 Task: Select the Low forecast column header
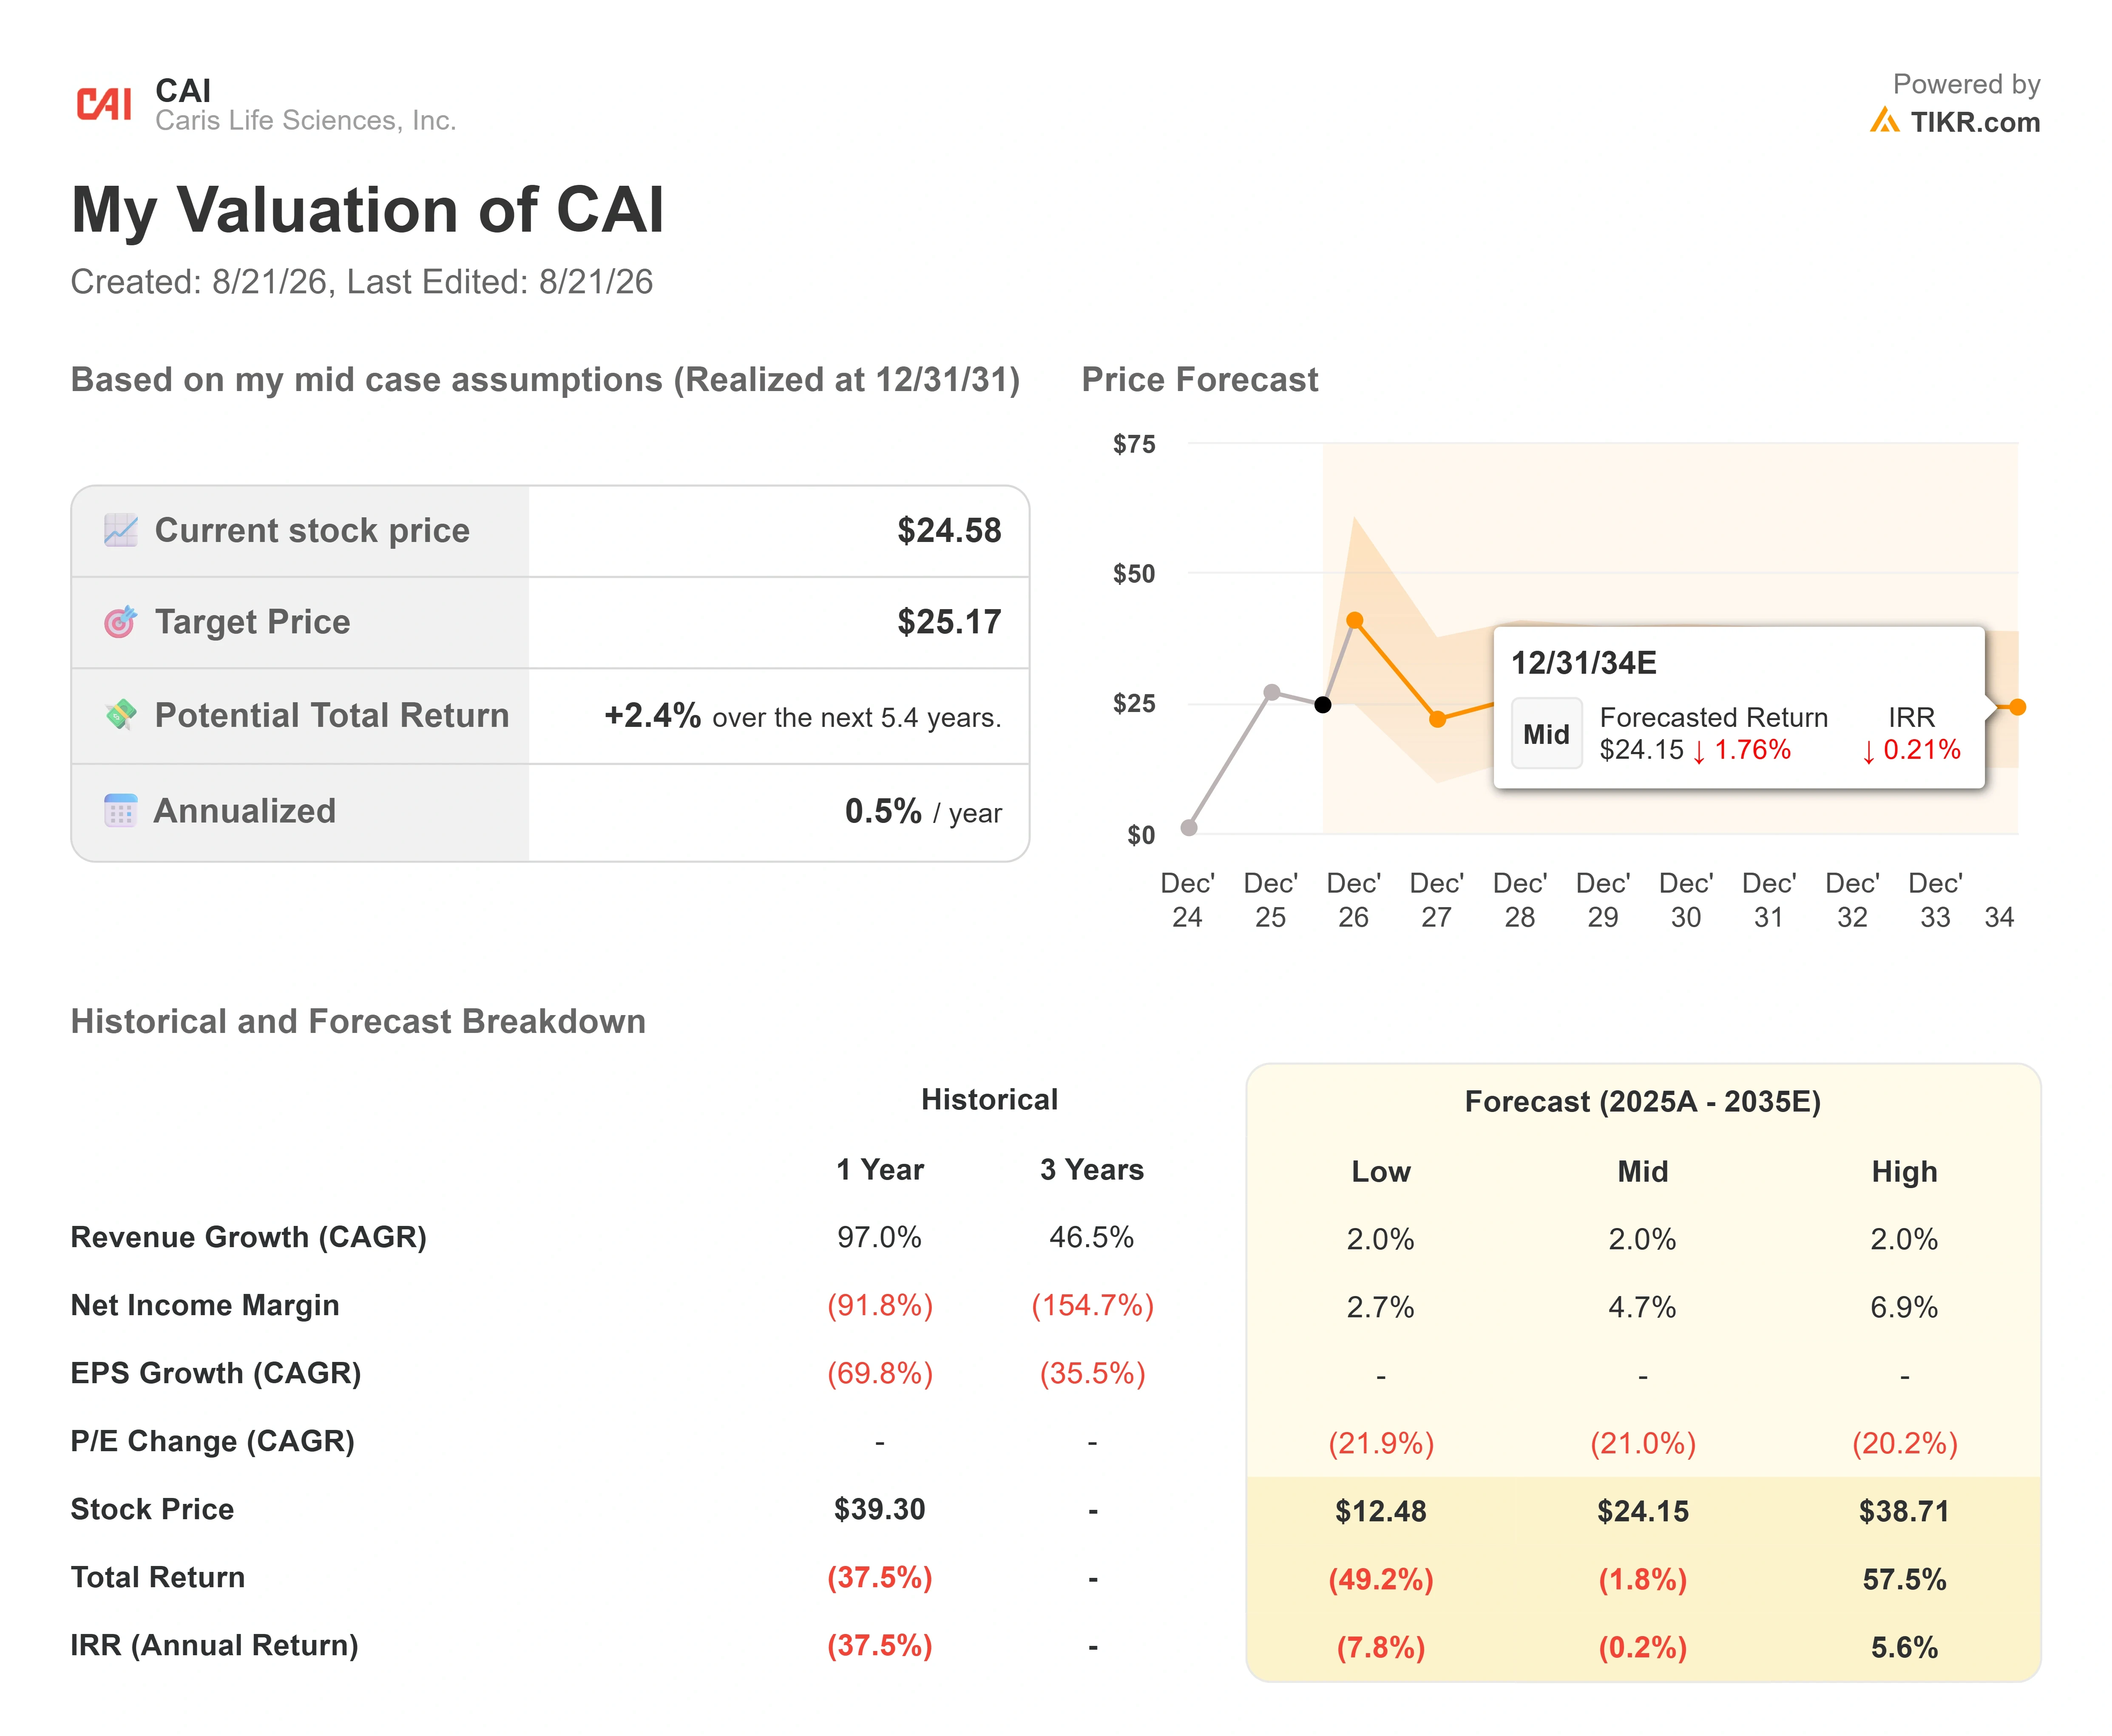click(x=1380, y=1171)
